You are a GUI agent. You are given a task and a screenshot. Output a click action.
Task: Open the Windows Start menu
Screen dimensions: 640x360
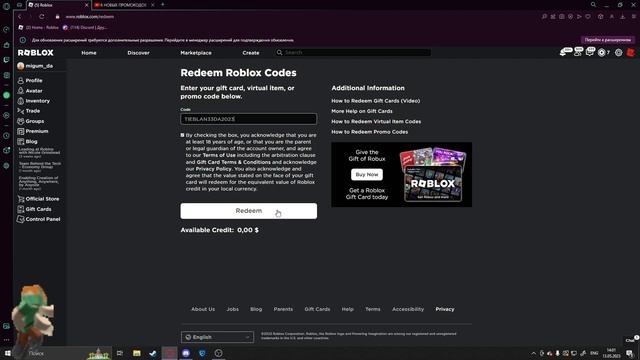tap(7, 353)
